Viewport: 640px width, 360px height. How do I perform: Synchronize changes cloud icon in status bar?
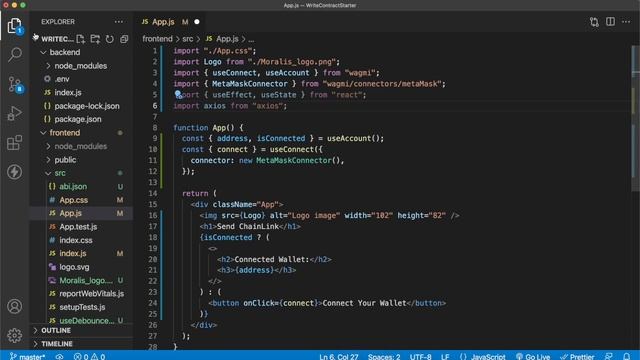[59, 356]
